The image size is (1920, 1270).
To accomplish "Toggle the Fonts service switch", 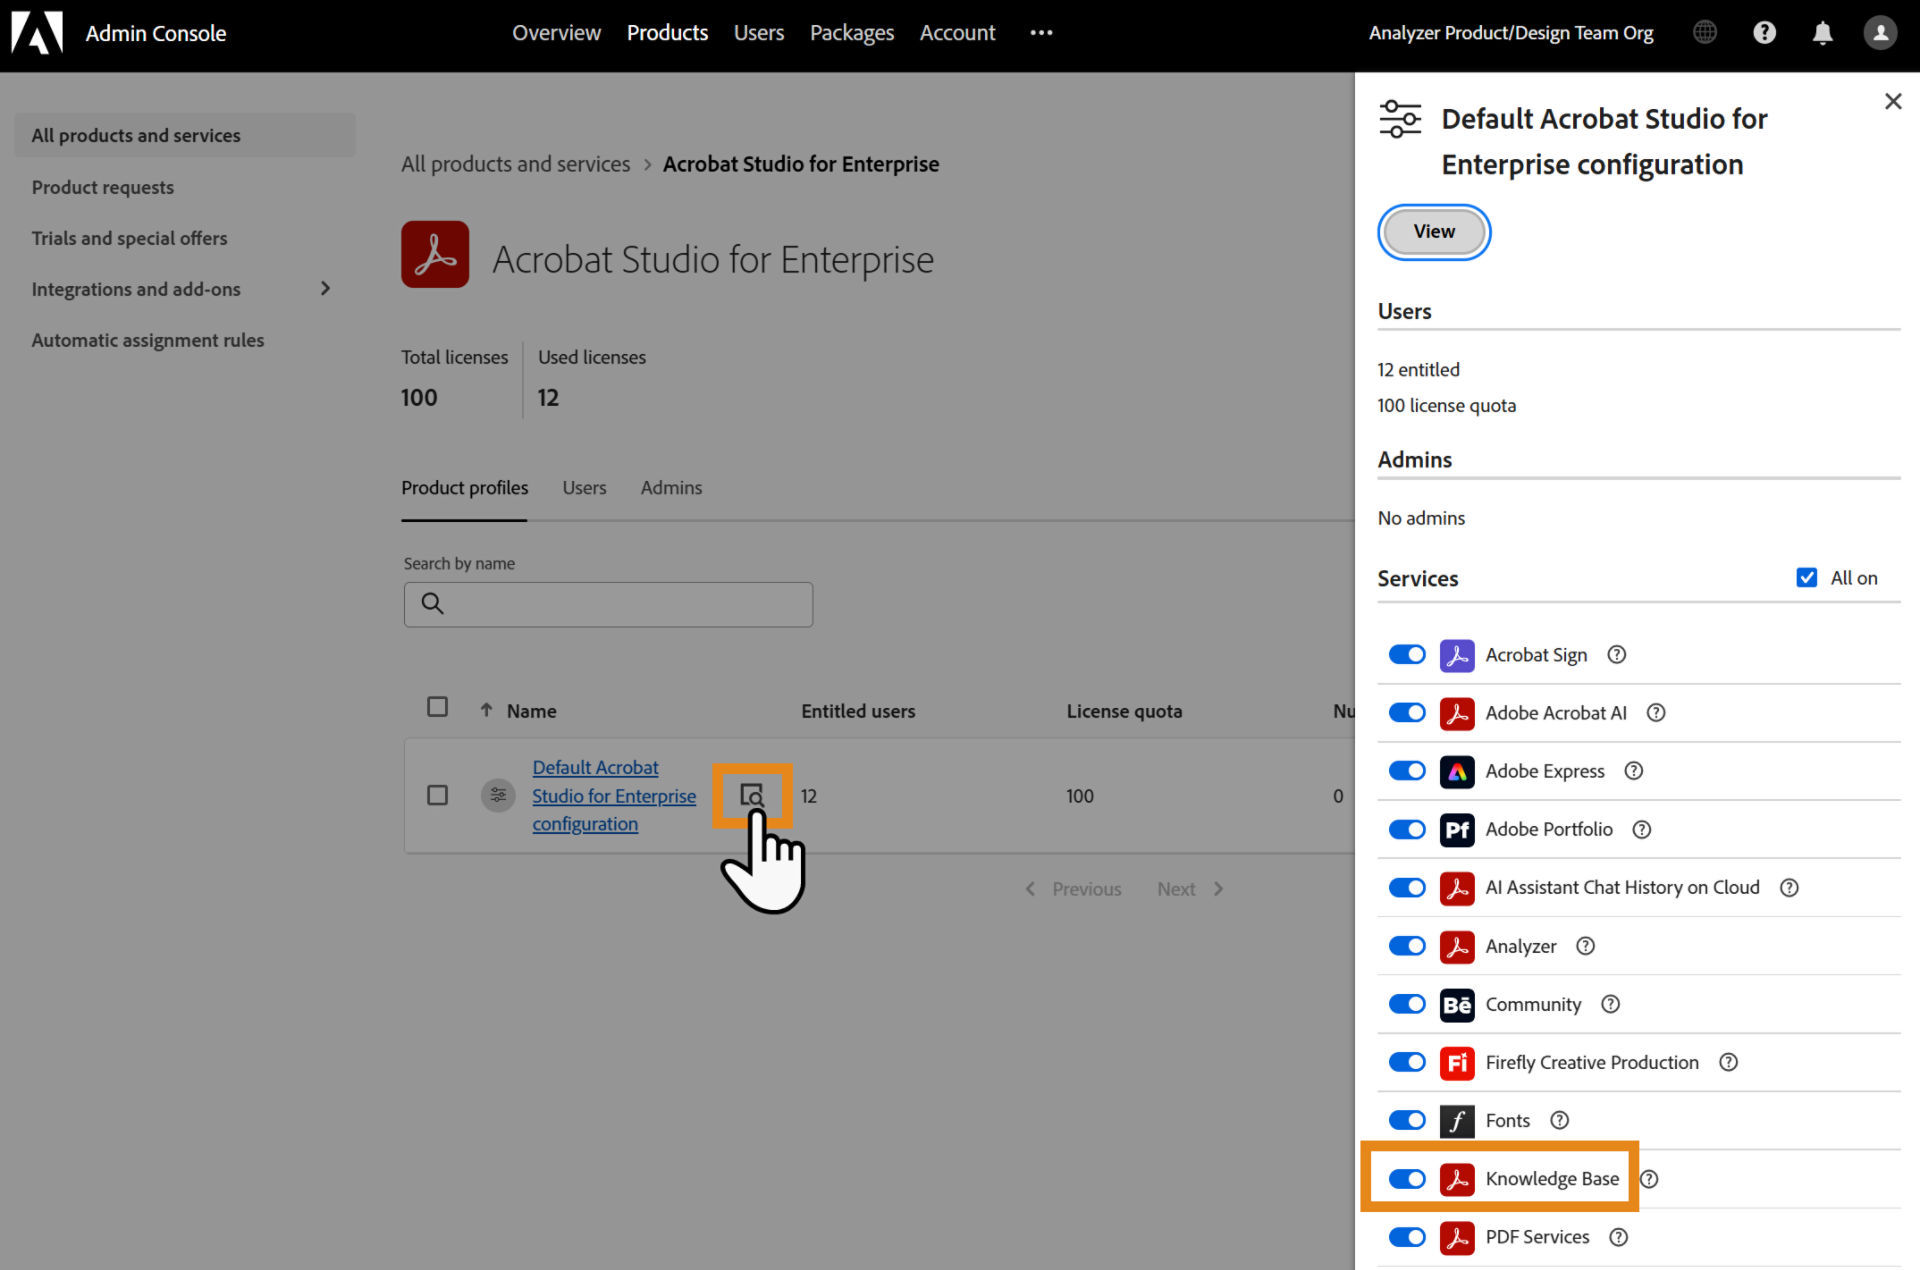I will coord(1407,1120).
